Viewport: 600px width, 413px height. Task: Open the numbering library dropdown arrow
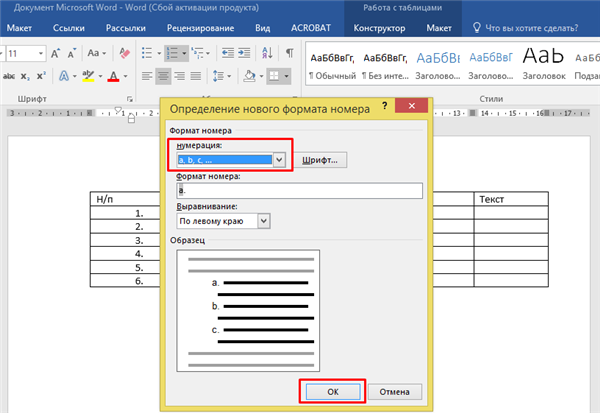point(184,53)
